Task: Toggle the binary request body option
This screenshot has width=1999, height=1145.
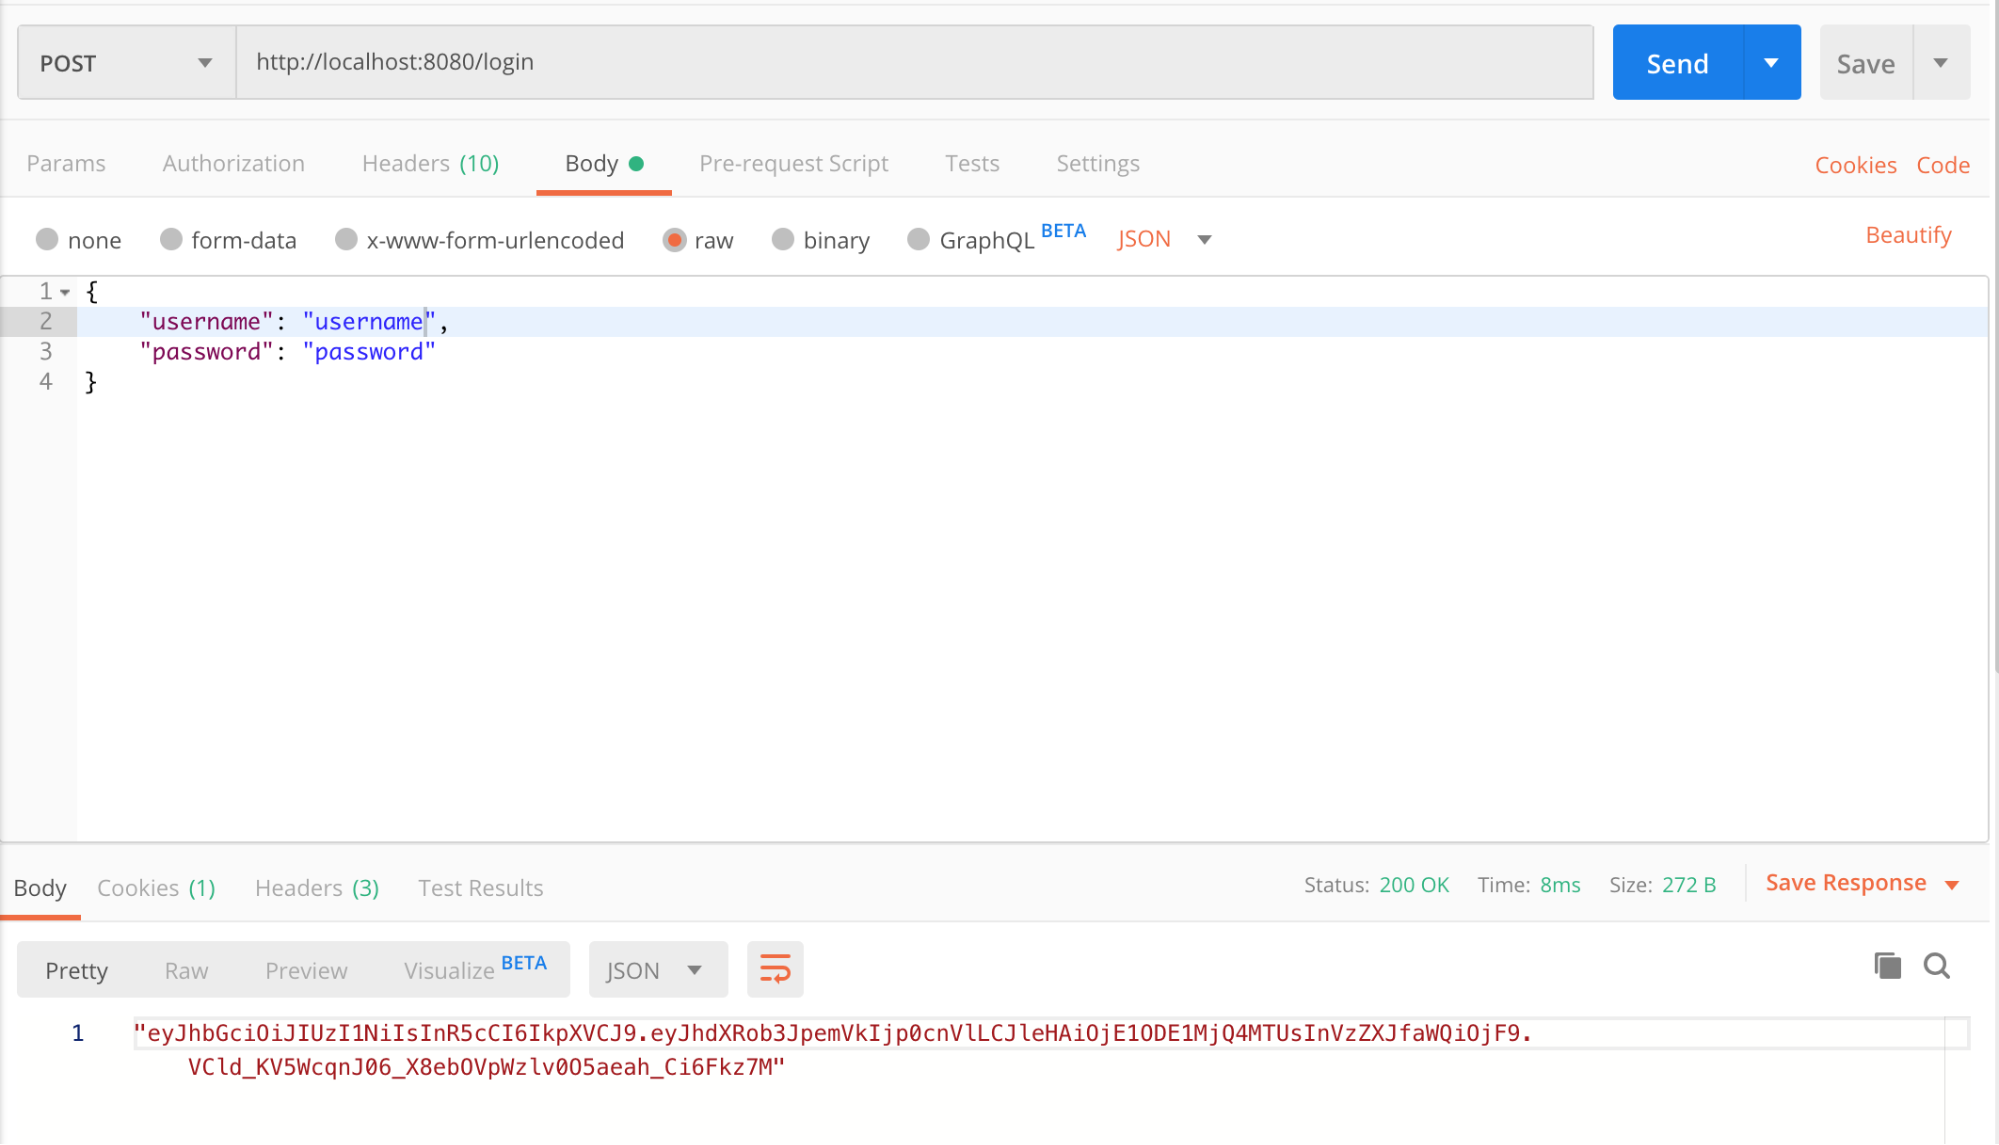Action: [783, 238]
